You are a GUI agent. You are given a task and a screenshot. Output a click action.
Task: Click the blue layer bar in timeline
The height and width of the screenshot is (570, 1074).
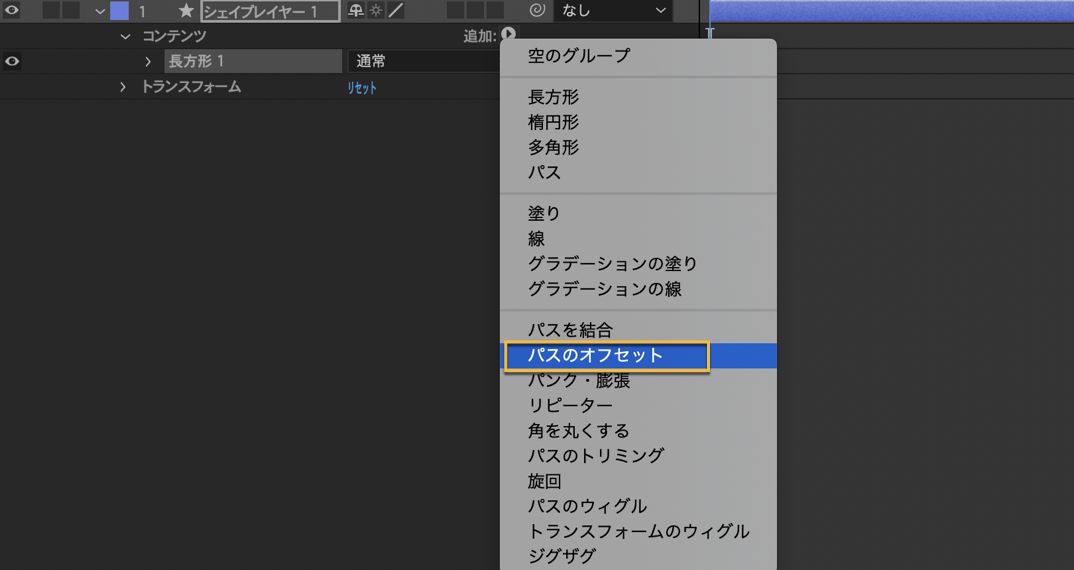tap(891, 10)
